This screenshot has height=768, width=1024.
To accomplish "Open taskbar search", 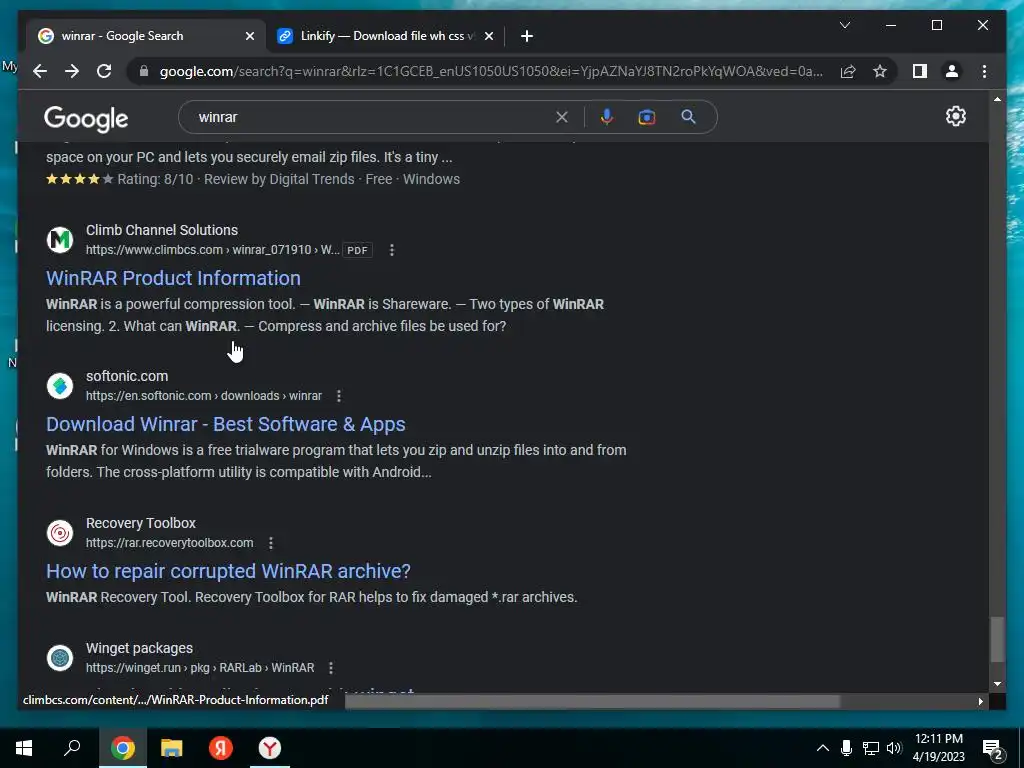I will point(72,748).
